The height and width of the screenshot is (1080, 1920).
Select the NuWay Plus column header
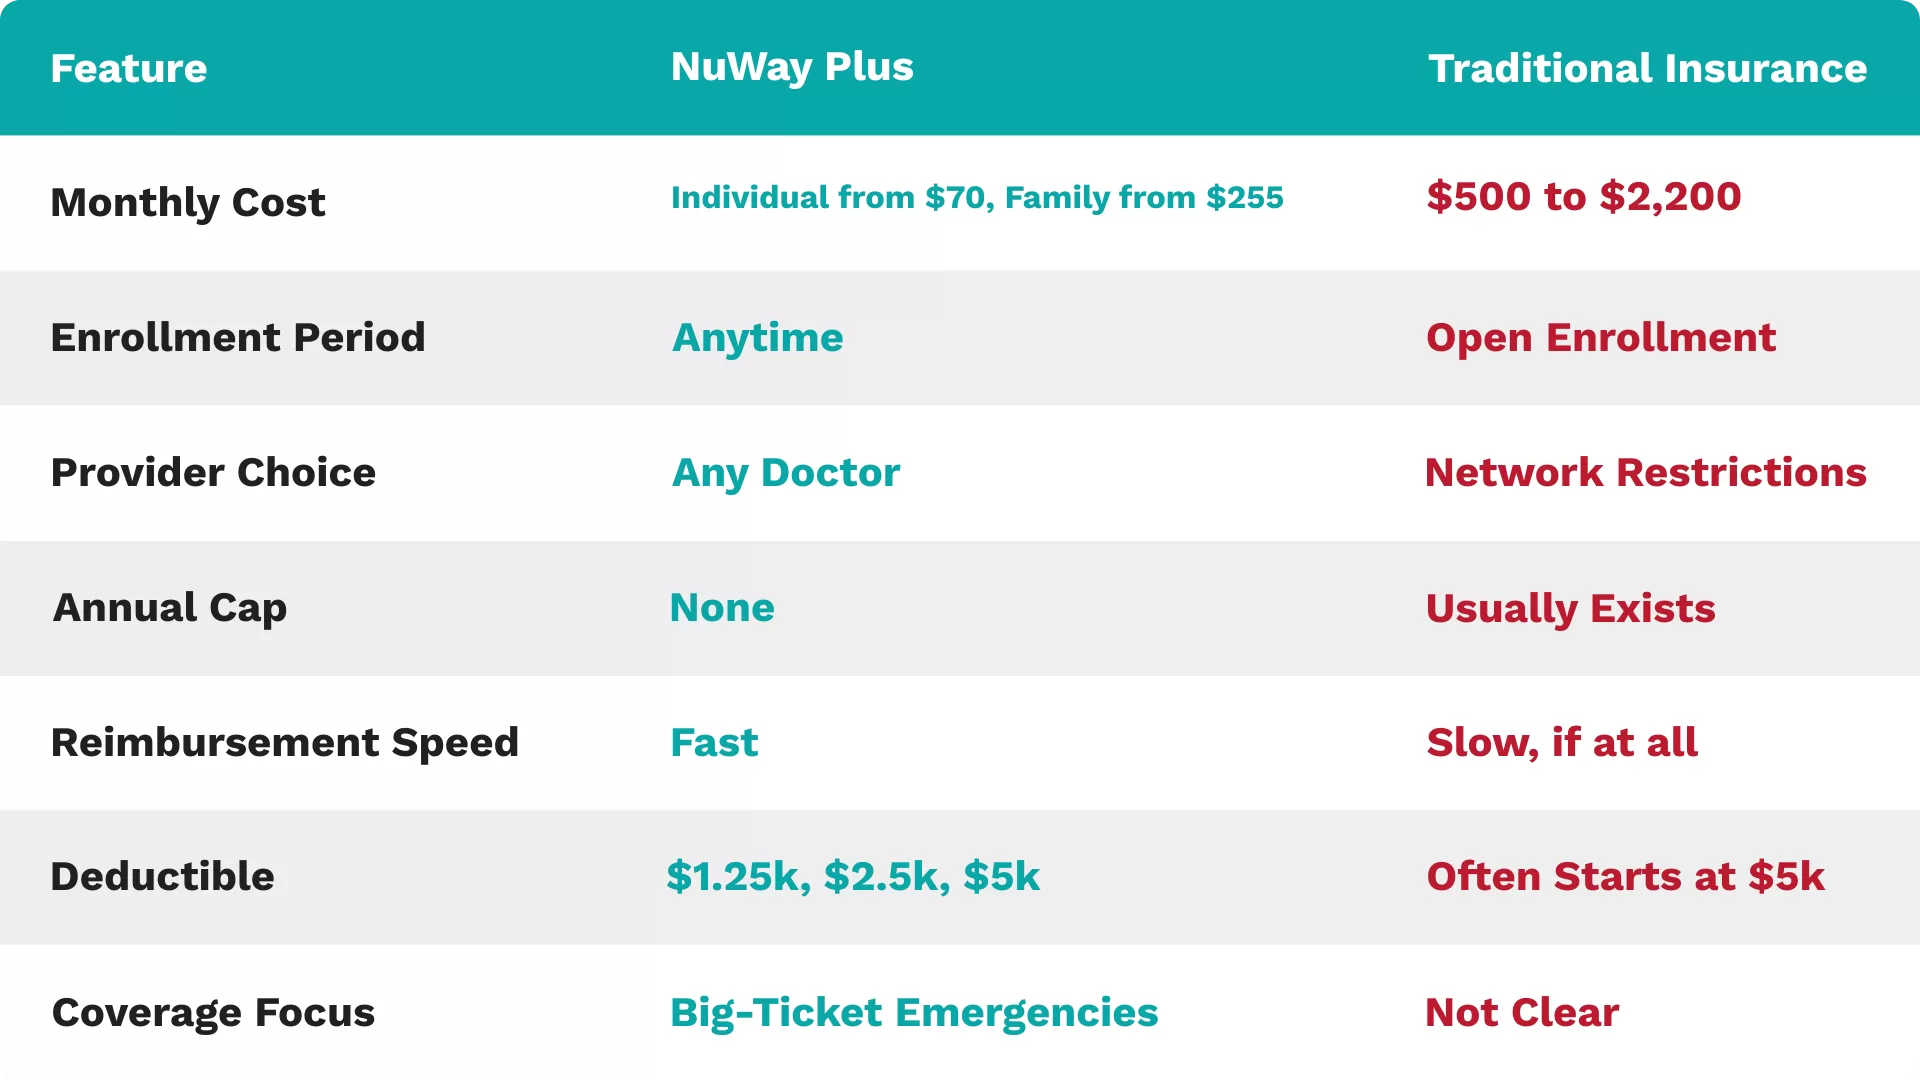click(792, 67)
